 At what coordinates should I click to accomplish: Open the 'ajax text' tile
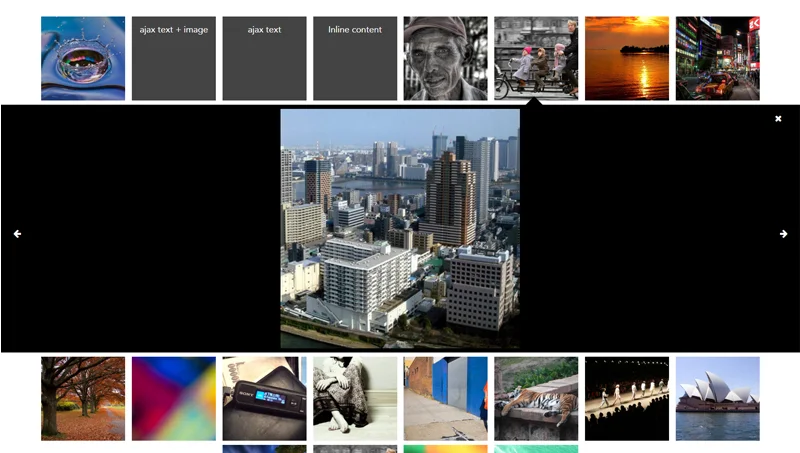(x=264, y=58)
